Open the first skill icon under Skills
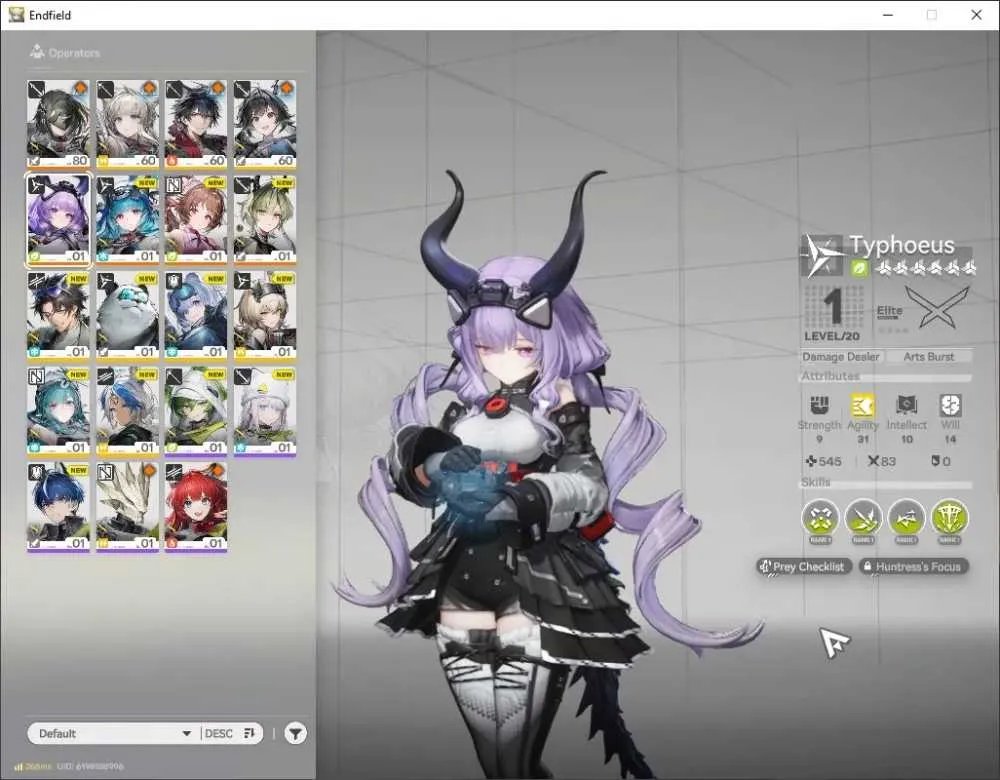 pos(820,517)
